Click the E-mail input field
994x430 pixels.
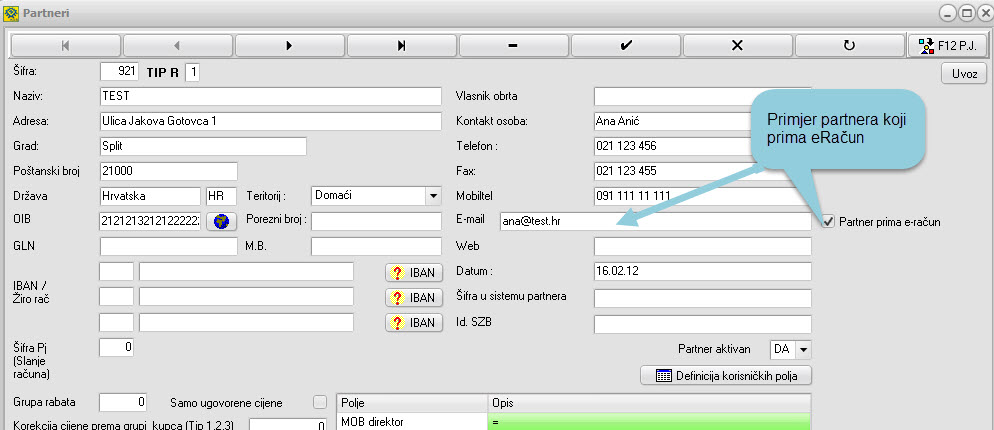pyautogui.click(x=702, y=222)
